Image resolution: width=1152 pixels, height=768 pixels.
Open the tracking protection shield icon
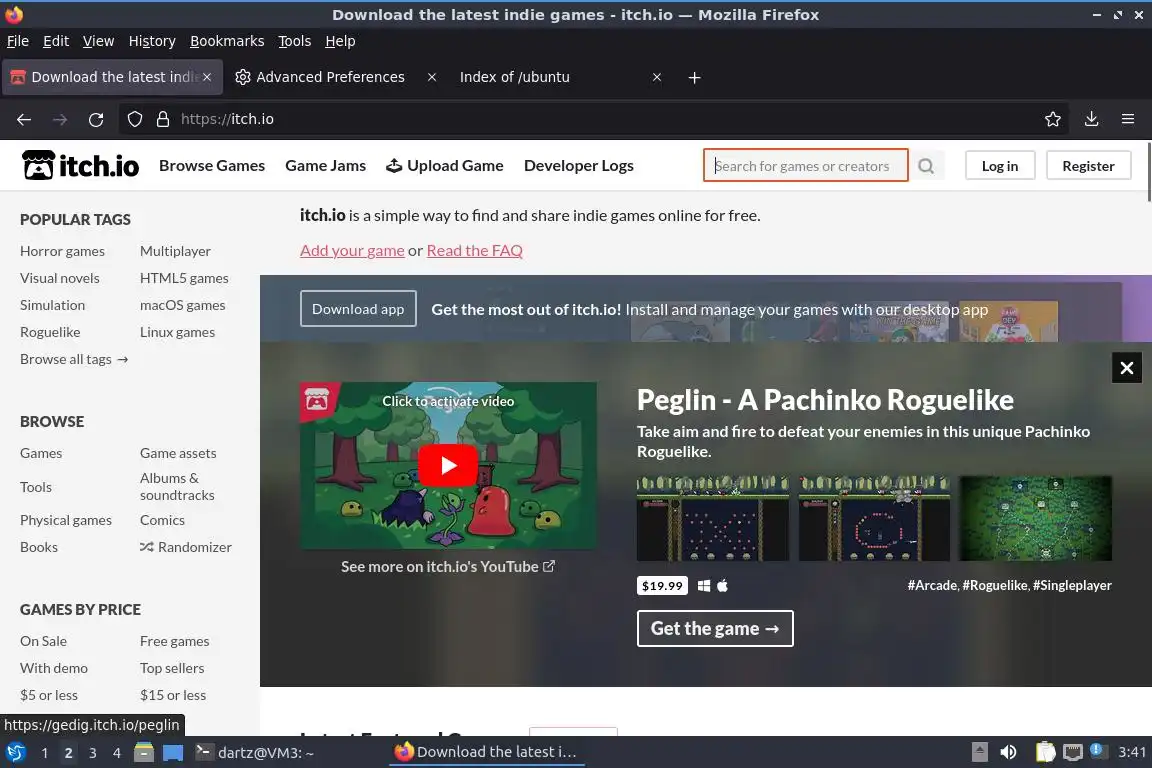[x=134, y=119]
